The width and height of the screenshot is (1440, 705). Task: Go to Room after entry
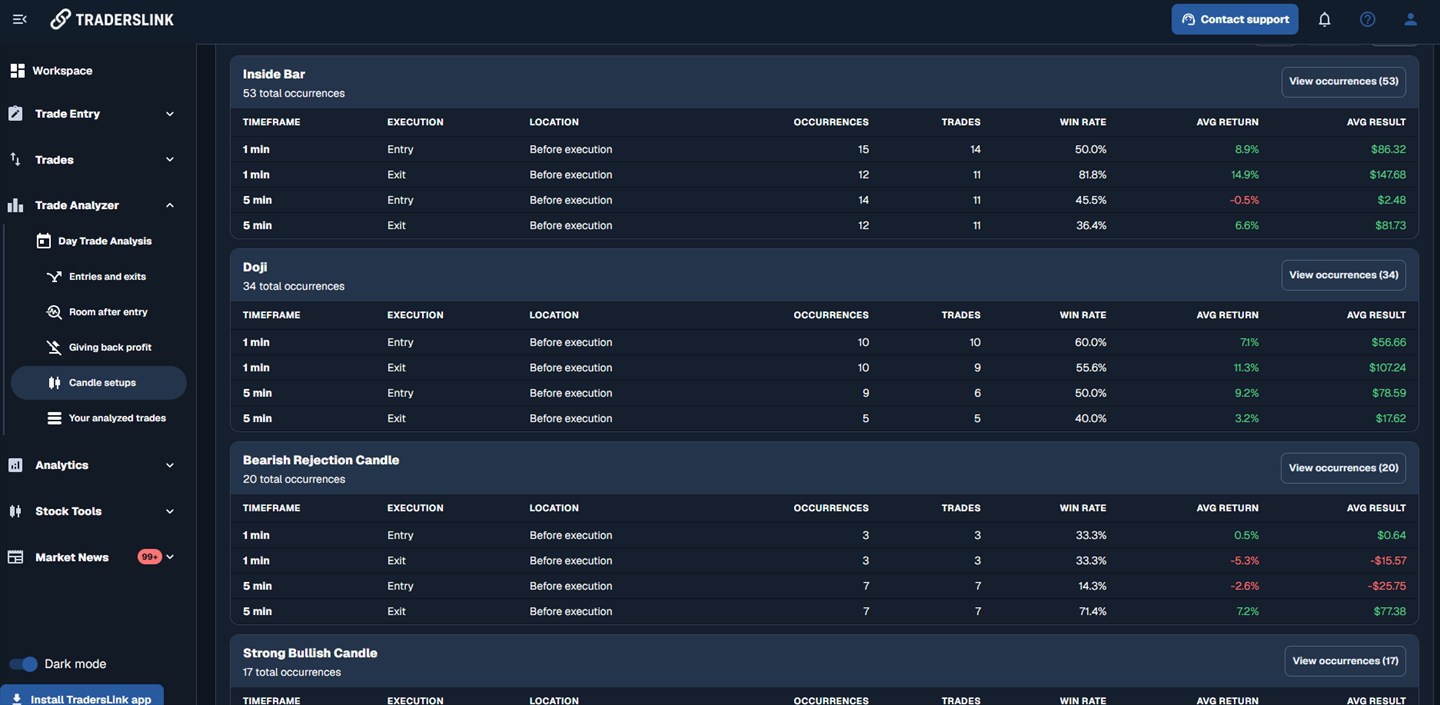pyautogui.click(x=108, y=312)
